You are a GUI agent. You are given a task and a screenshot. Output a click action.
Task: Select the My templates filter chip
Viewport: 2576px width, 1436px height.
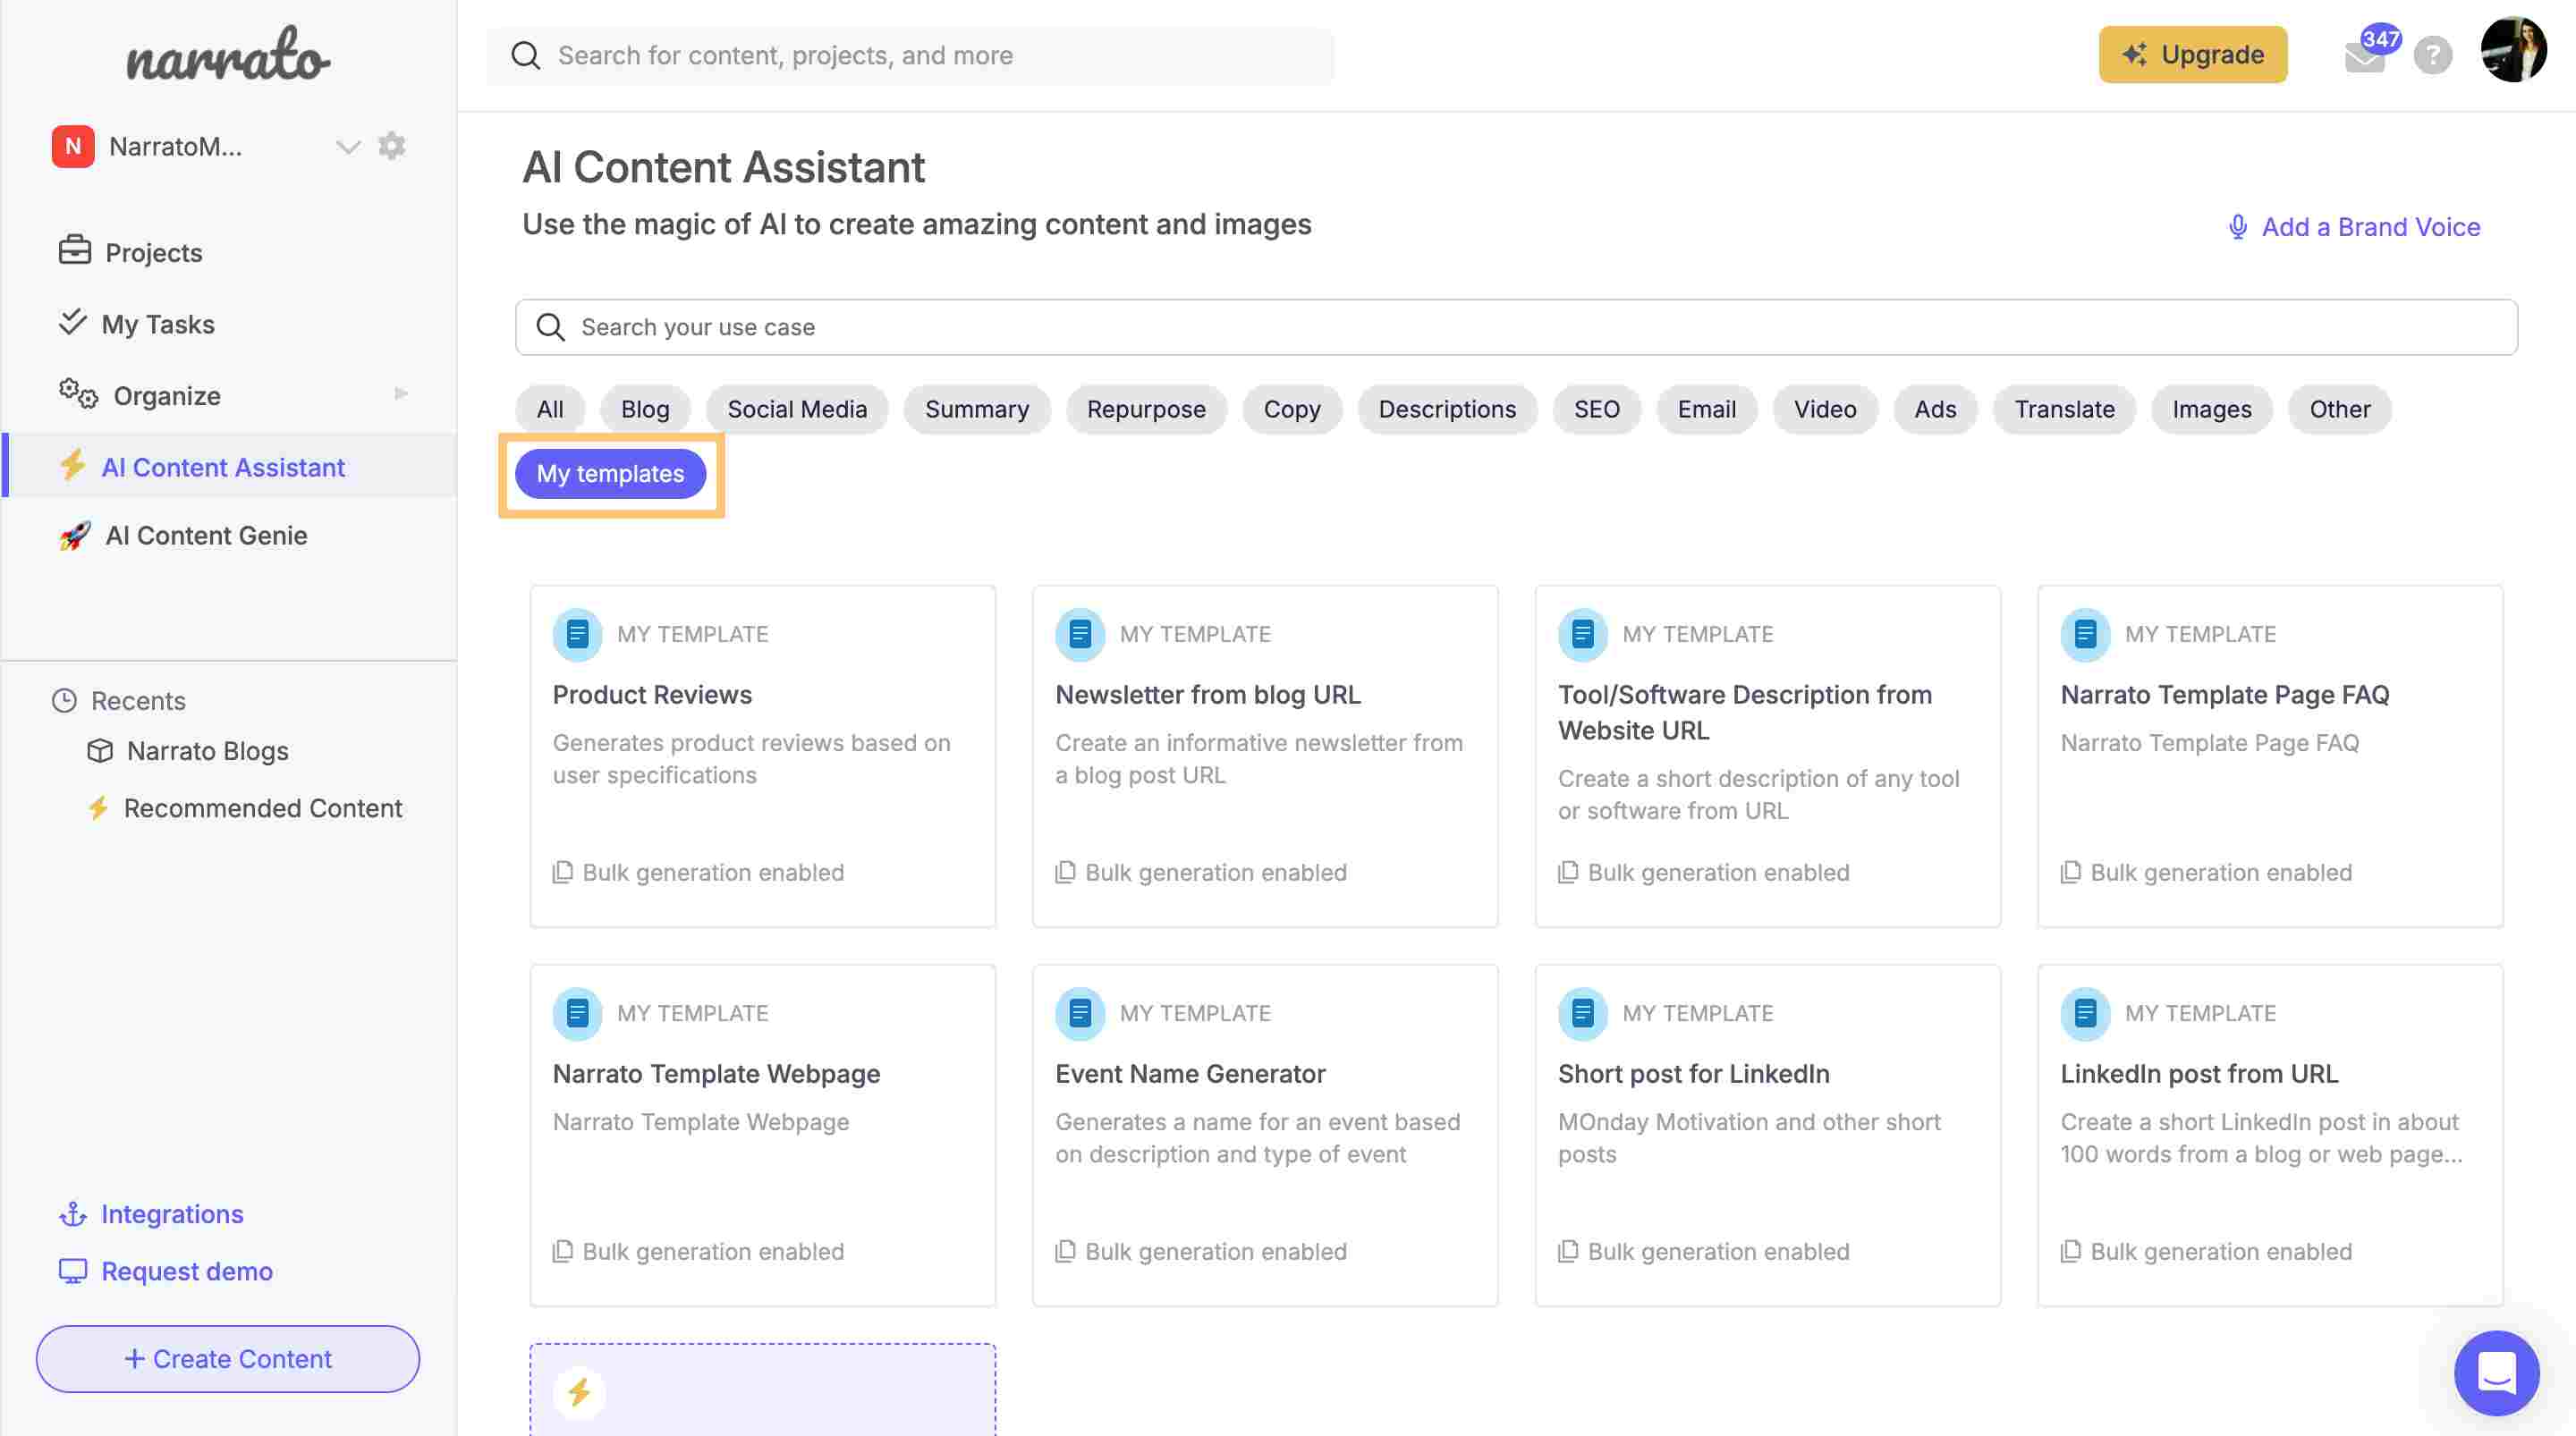coord(610,474)
